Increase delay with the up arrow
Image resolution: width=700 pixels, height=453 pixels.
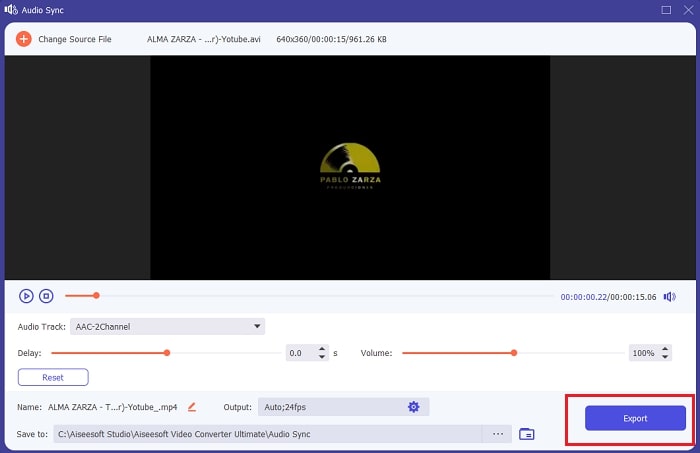pyautogui.click(x=322, y=349)
